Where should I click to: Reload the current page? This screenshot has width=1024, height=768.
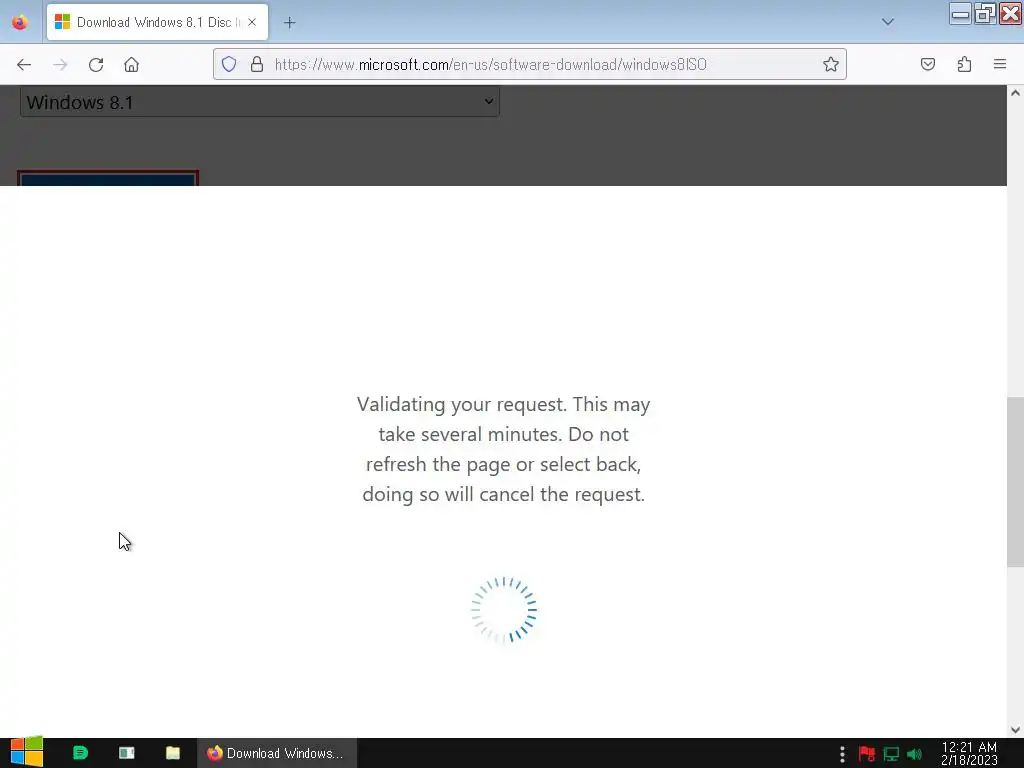(x=96, y=65)
